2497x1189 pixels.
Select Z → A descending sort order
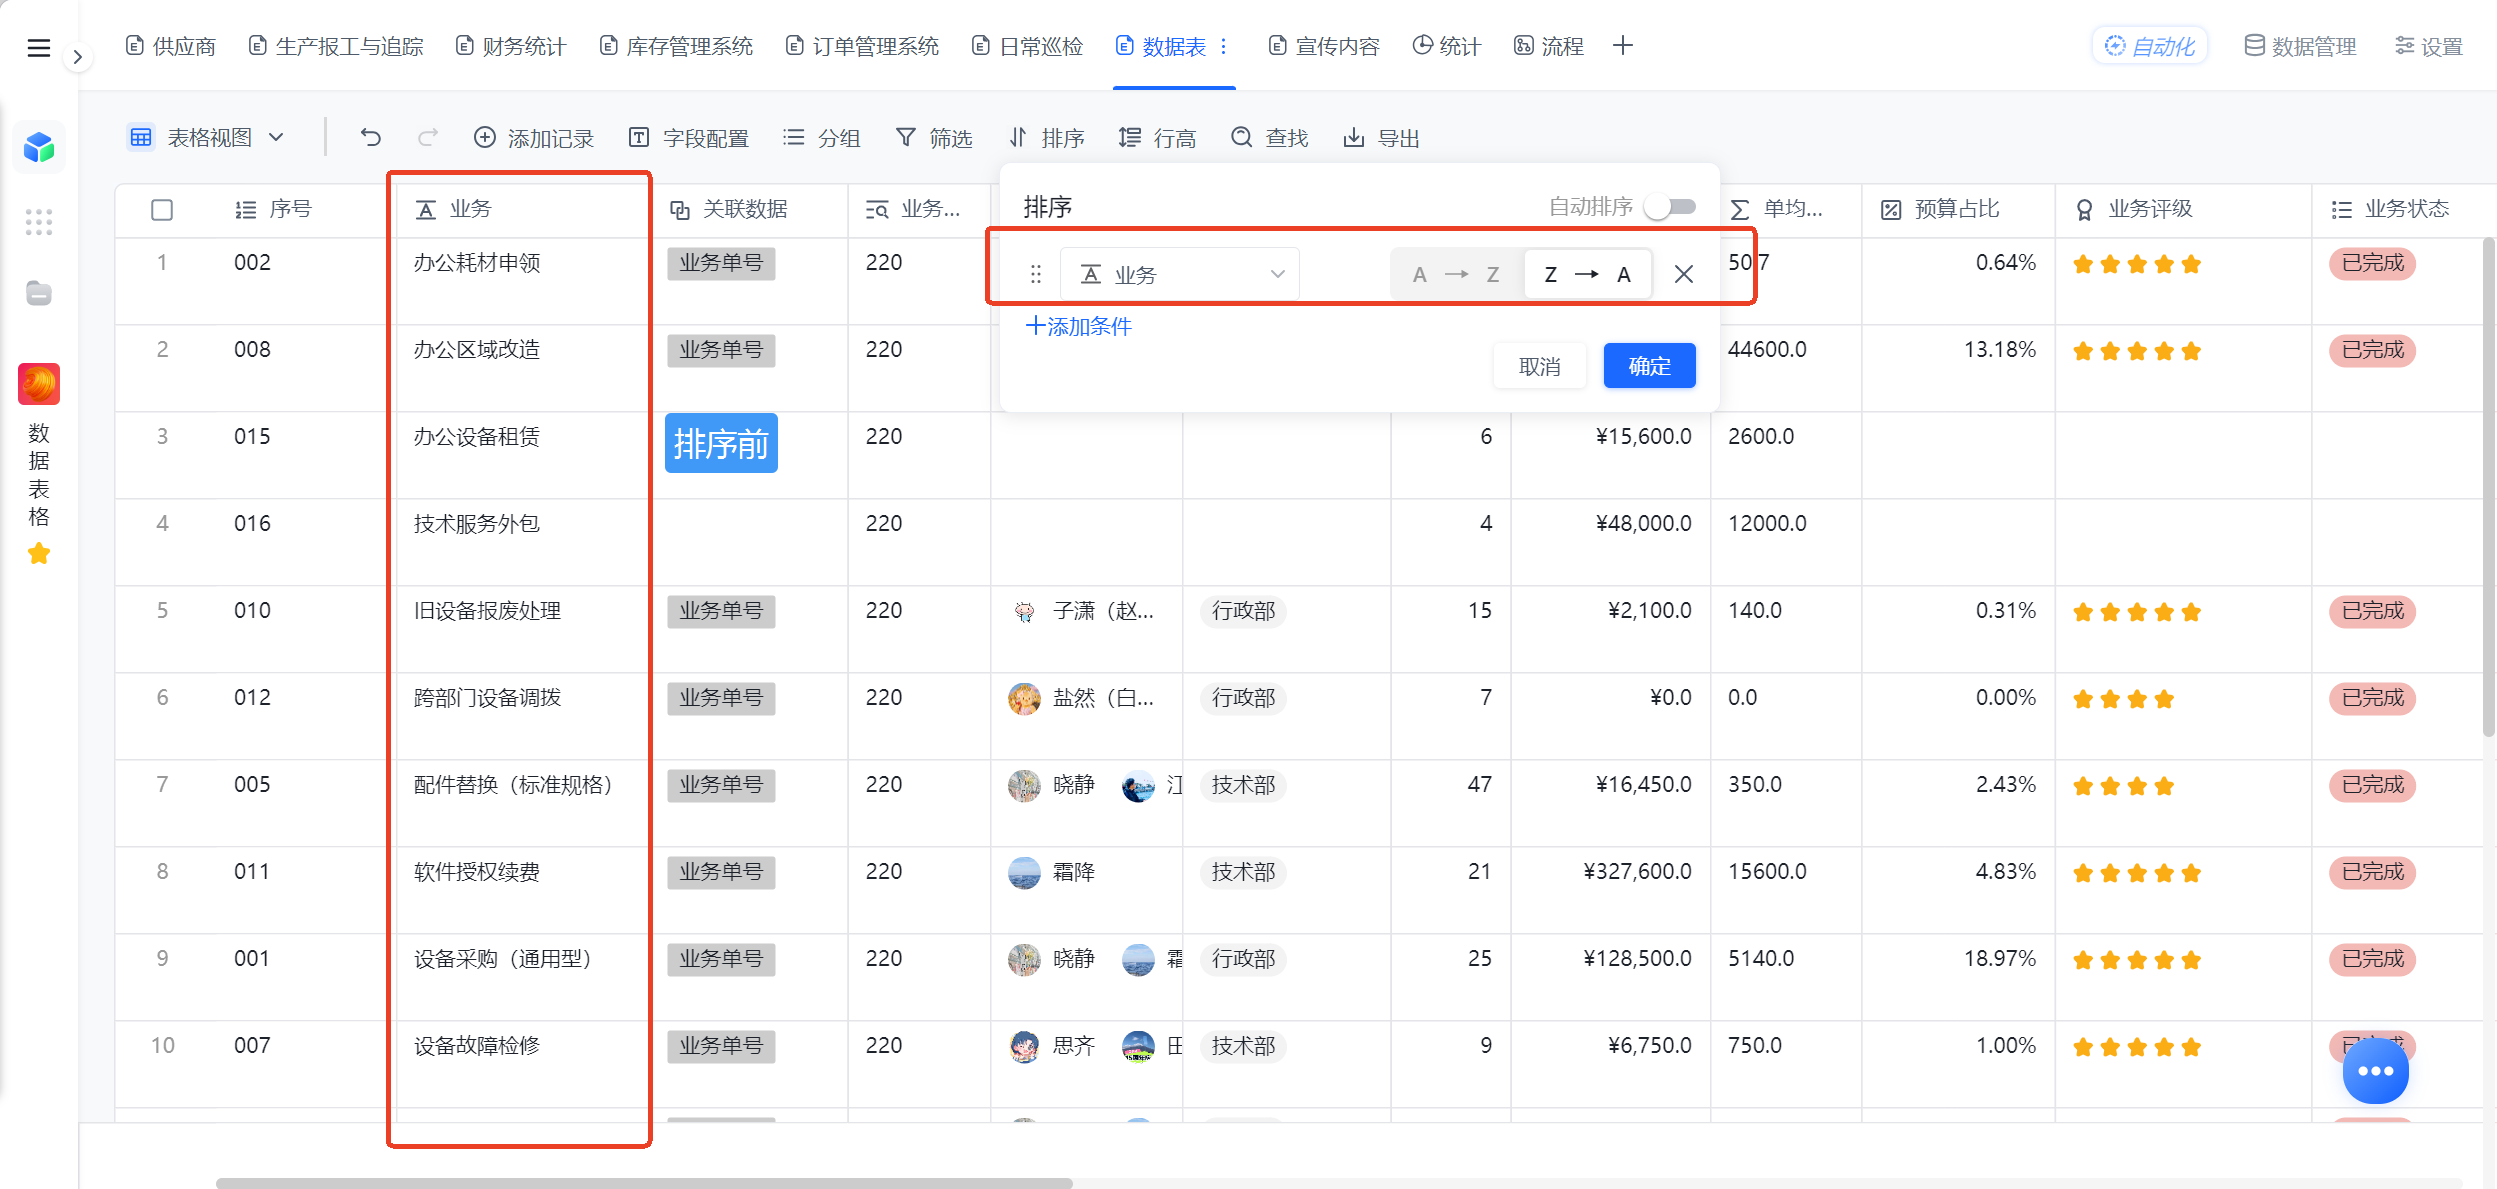(1587, 274)
